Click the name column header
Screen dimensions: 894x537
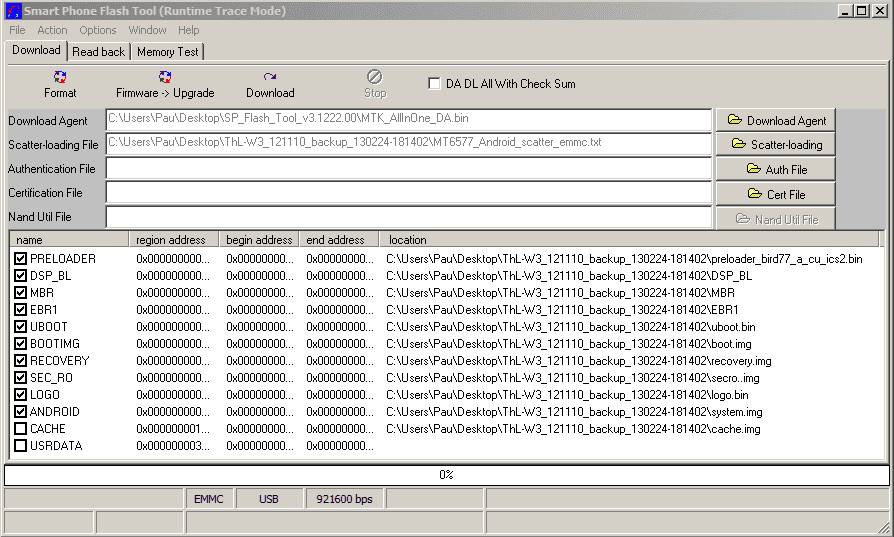(69, 239)
